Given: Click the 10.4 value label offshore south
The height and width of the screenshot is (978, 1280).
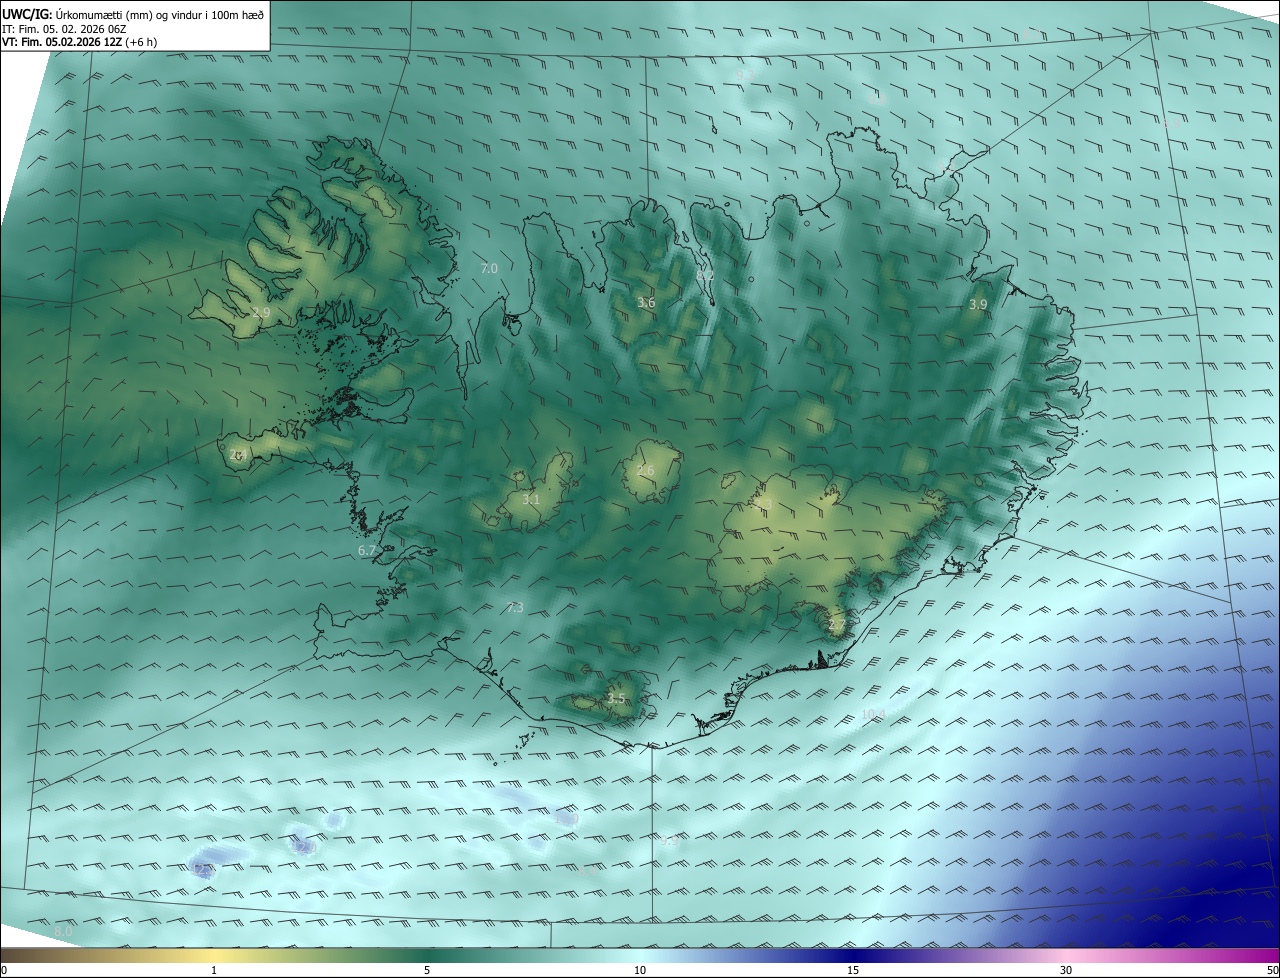Looking at the screenshot, I should click(x=873, y=714).
